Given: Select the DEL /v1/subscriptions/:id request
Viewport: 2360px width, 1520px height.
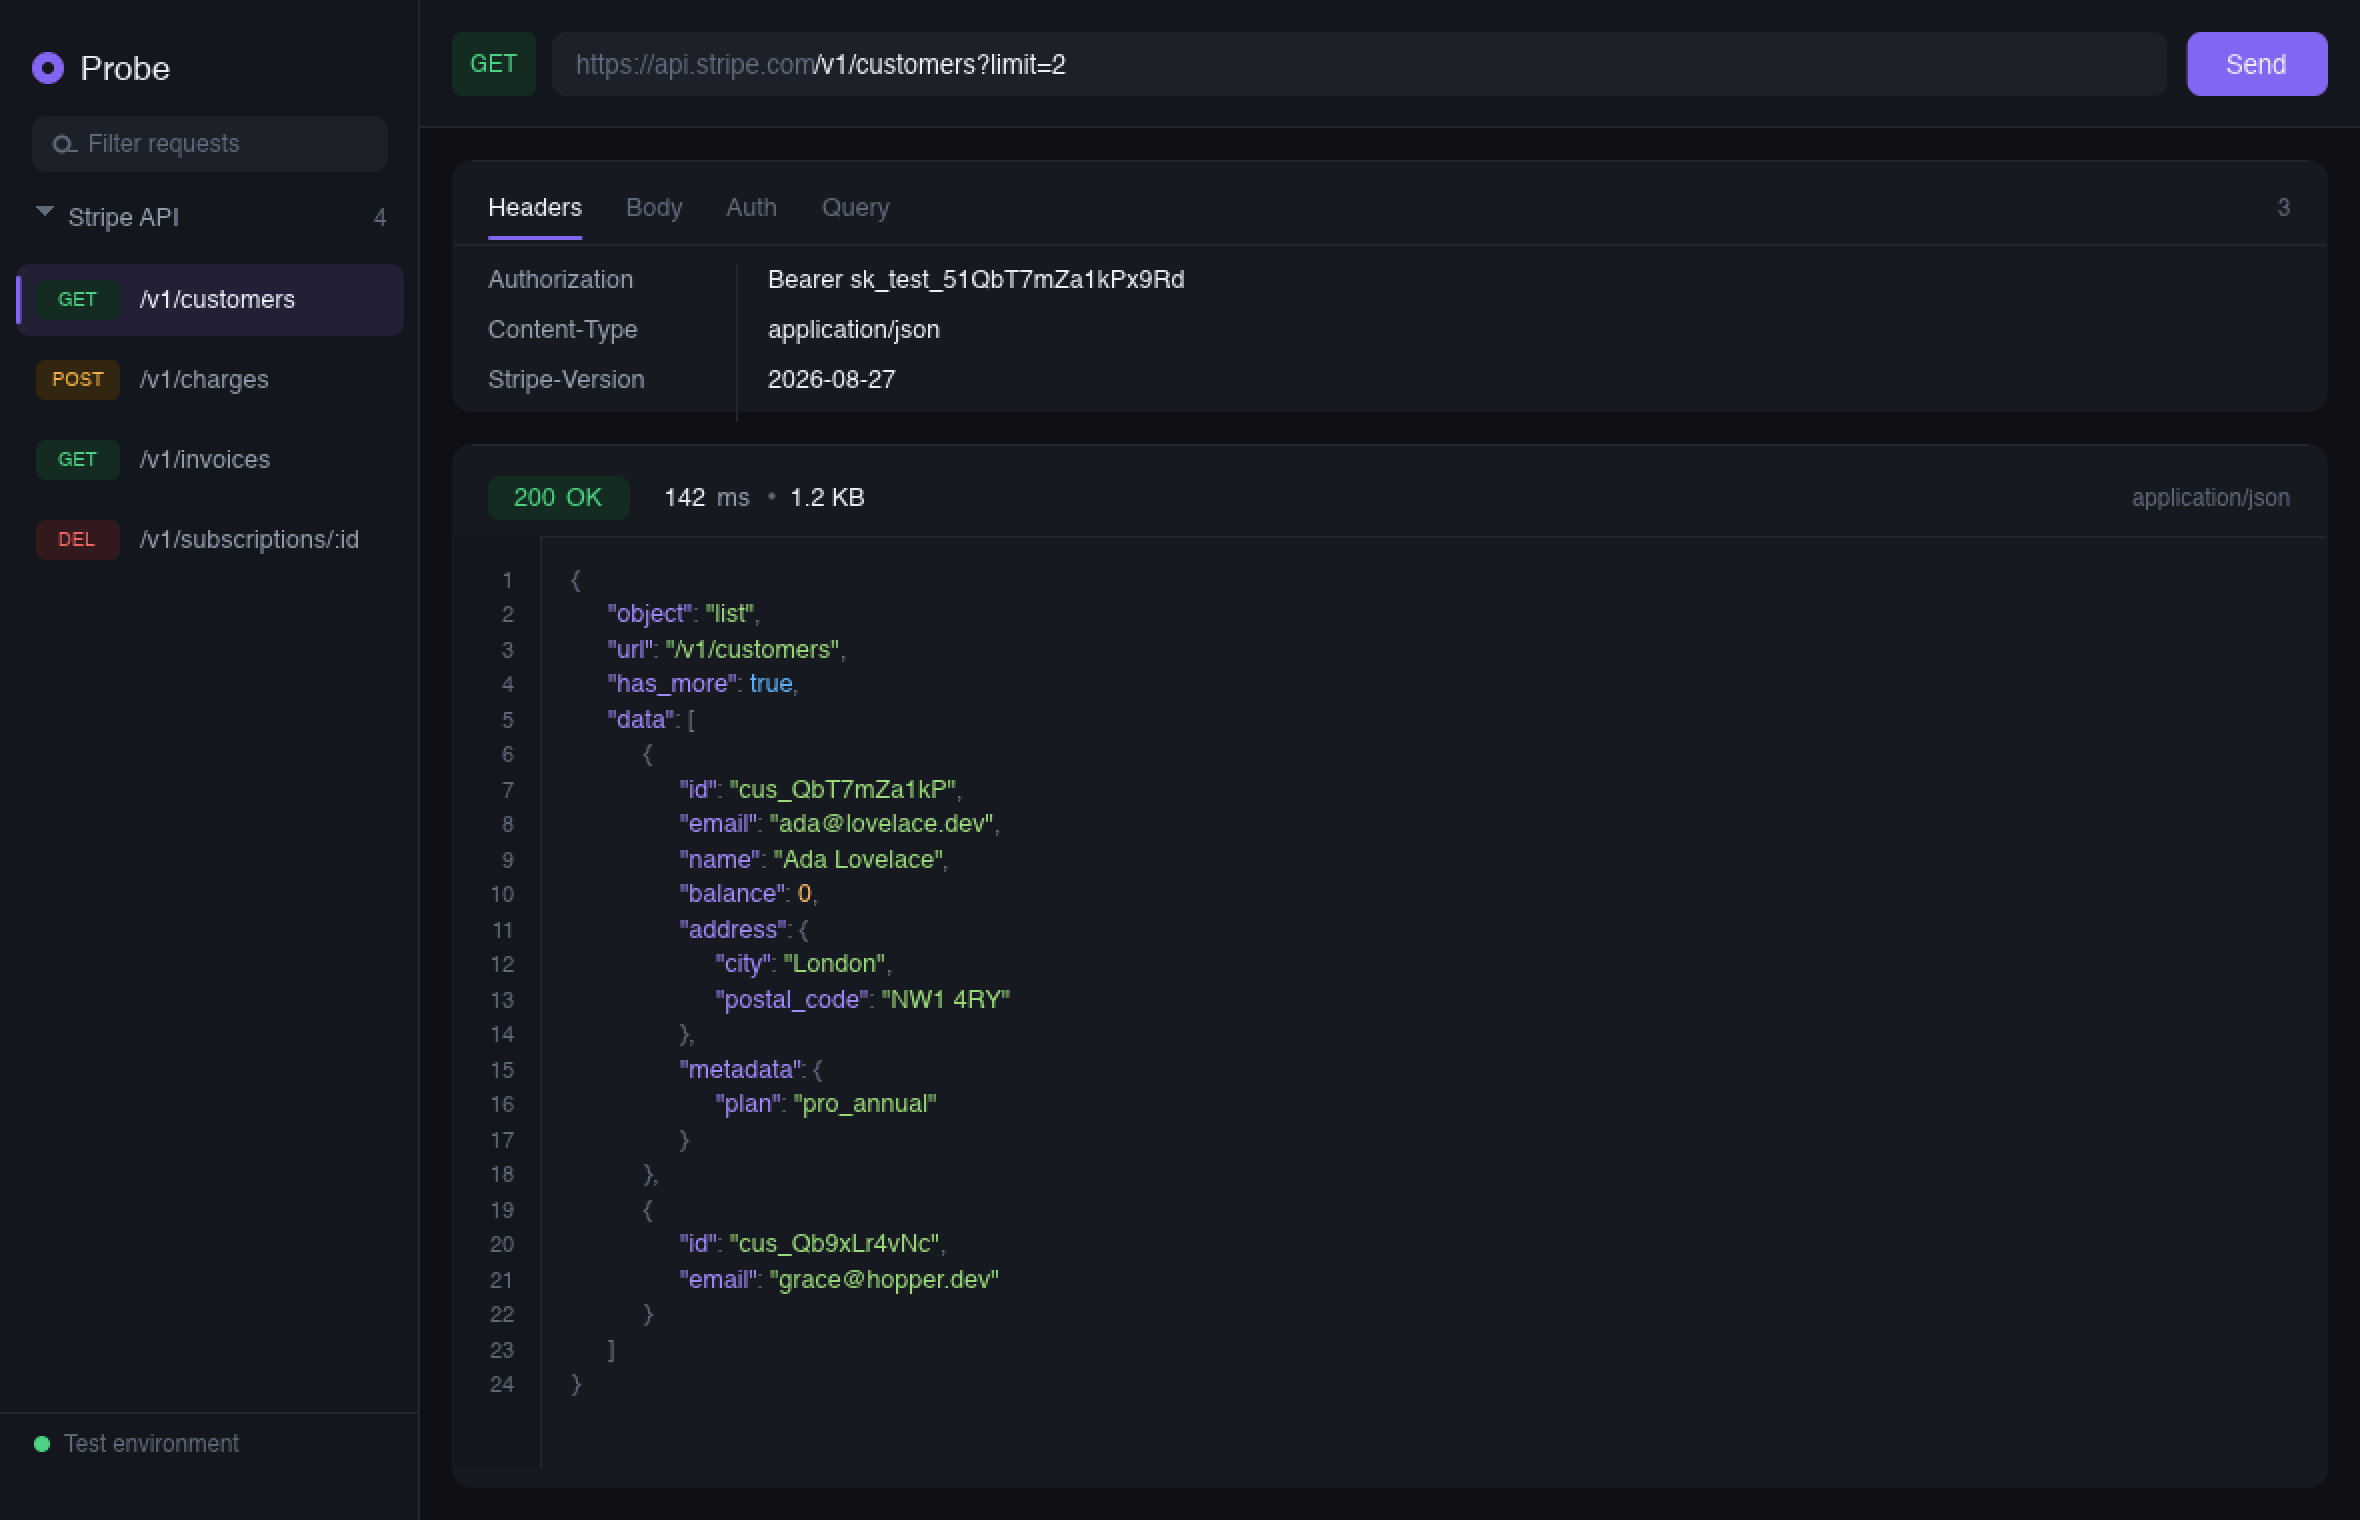Looking at the screenshot, I should tap(210, 540).
